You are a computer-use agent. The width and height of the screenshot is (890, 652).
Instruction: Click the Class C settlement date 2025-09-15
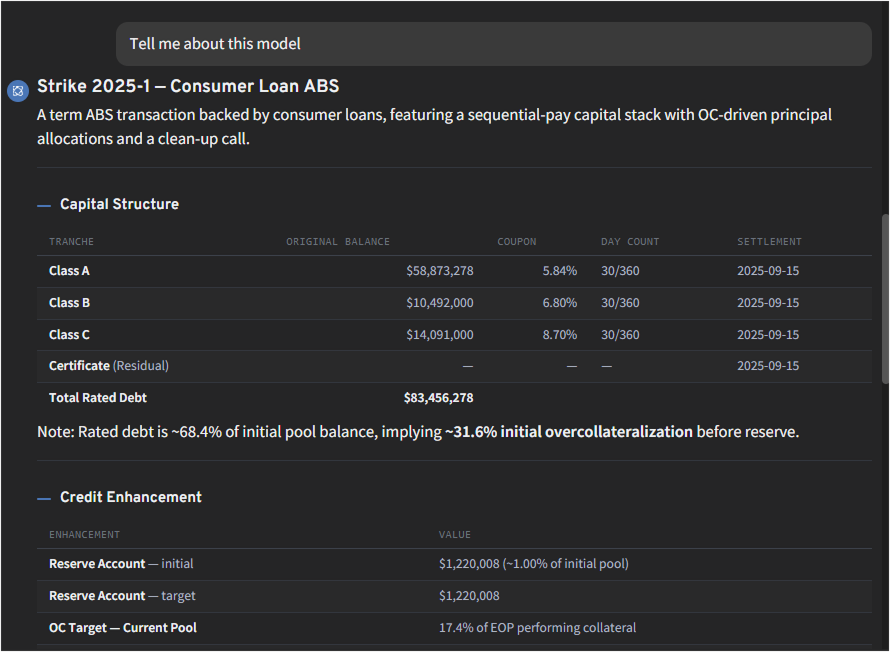(768, 335)
